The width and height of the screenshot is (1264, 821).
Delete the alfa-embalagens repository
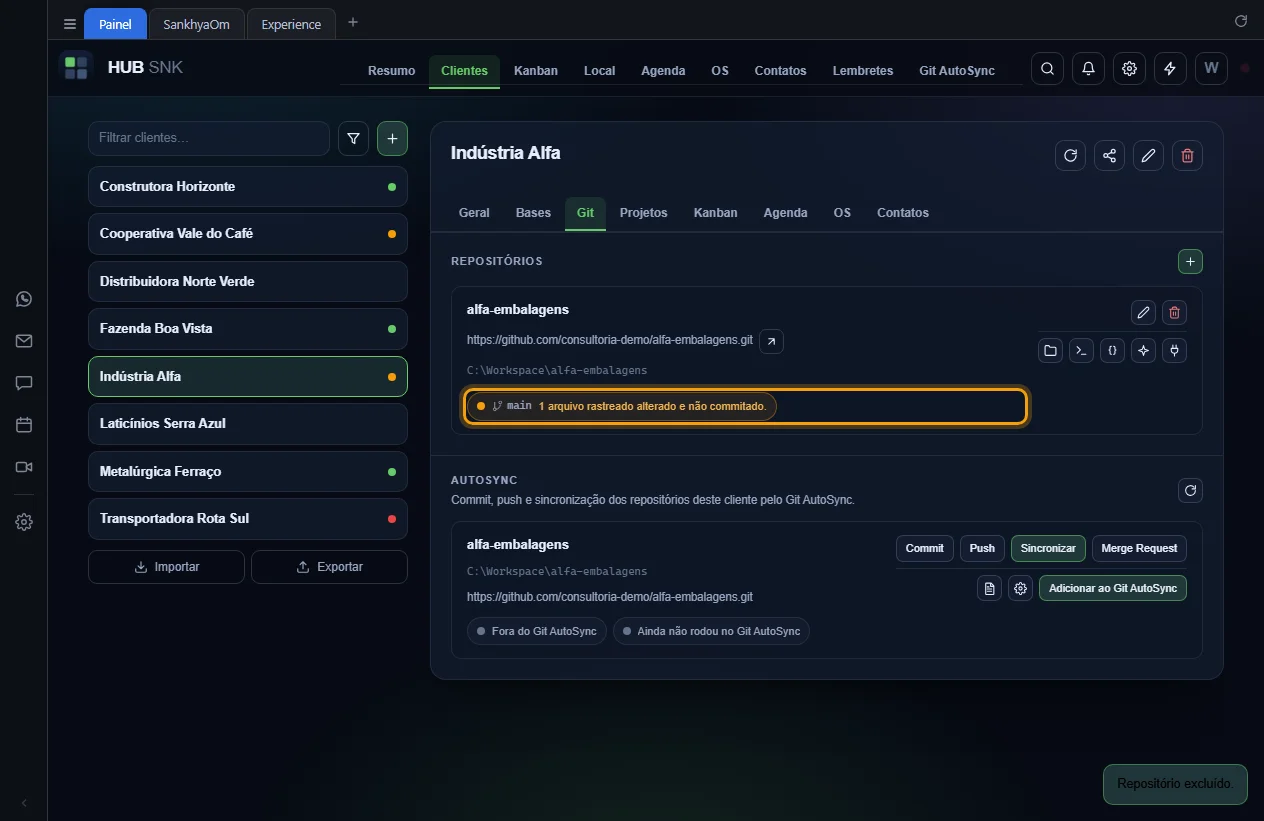point(1174,313)
